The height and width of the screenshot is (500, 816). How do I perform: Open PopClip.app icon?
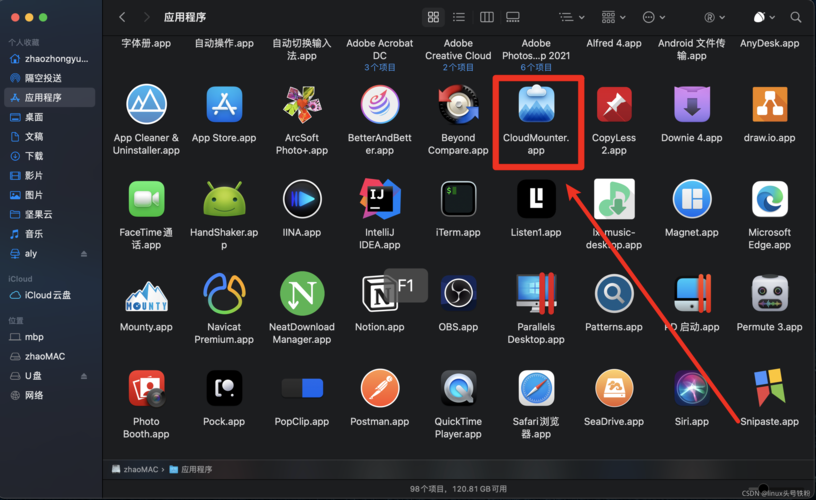302,388
